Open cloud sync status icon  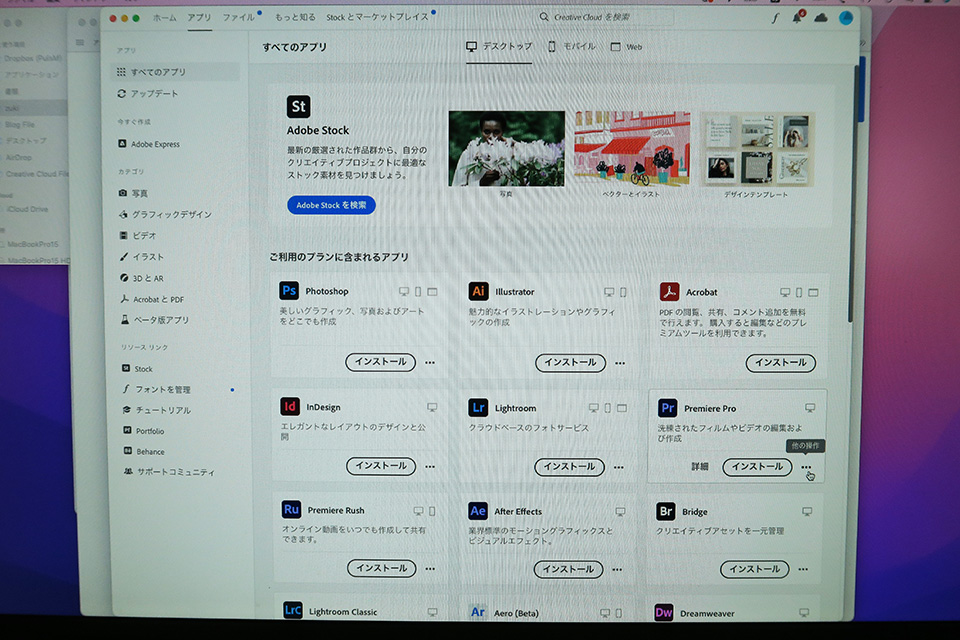pos(821,18)
